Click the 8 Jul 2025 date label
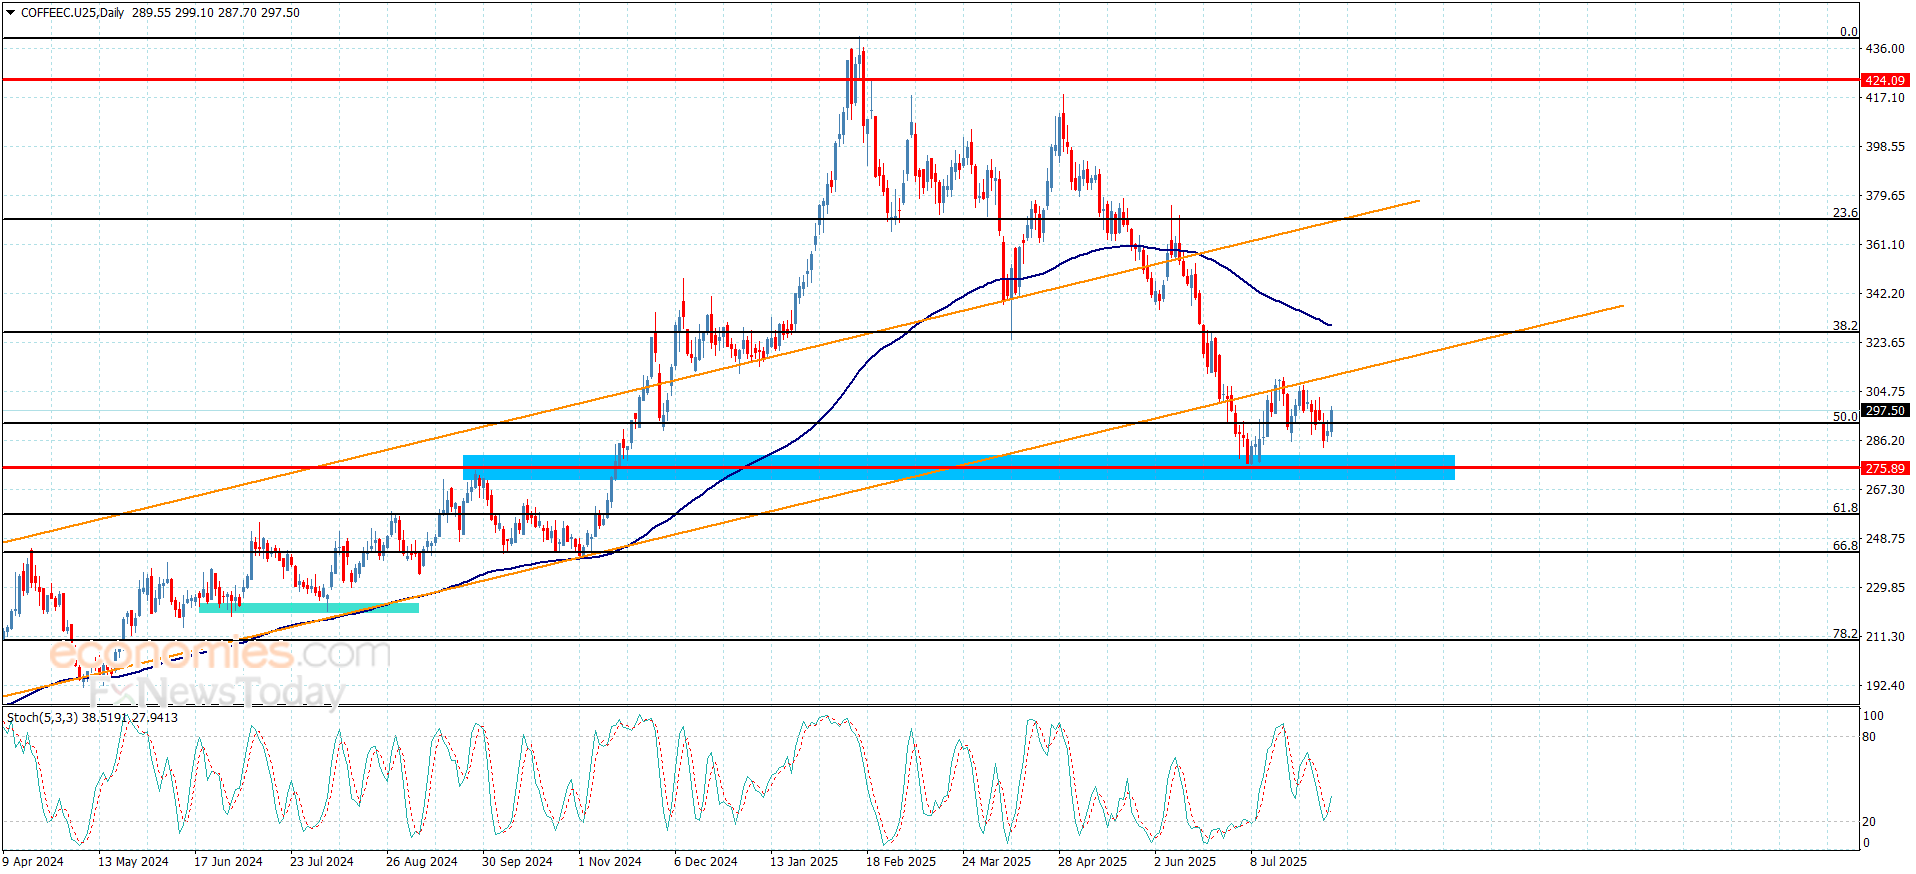1916x874 pixels. [1278, 861]
